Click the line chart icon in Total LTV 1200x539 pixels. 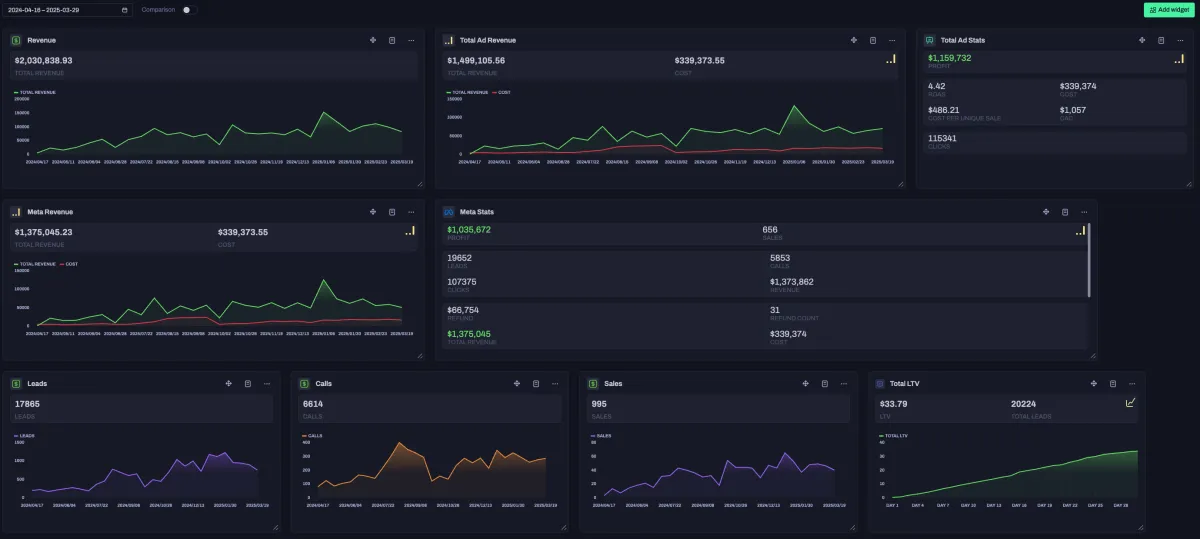point(1130,403)
